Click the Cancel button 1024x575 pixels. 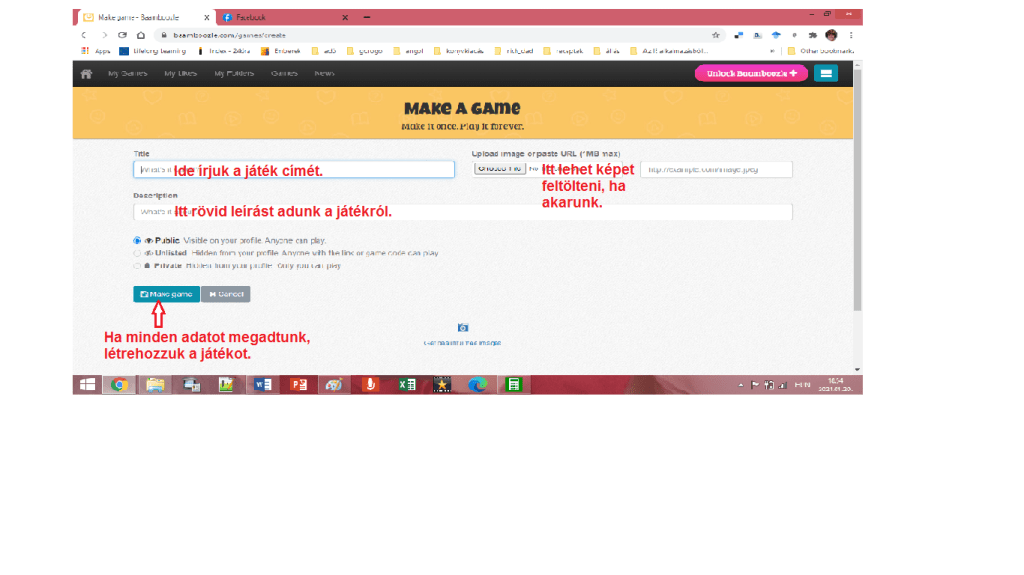226,294
